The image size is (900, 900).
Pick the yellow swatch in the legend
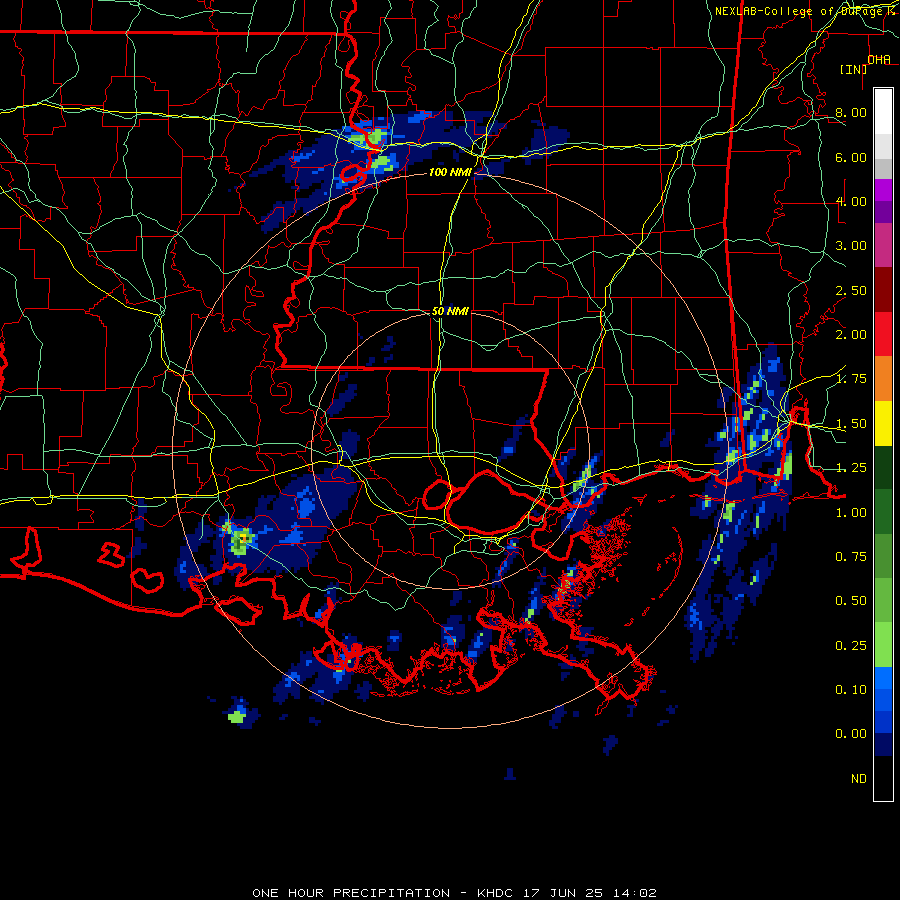point(883,423)
